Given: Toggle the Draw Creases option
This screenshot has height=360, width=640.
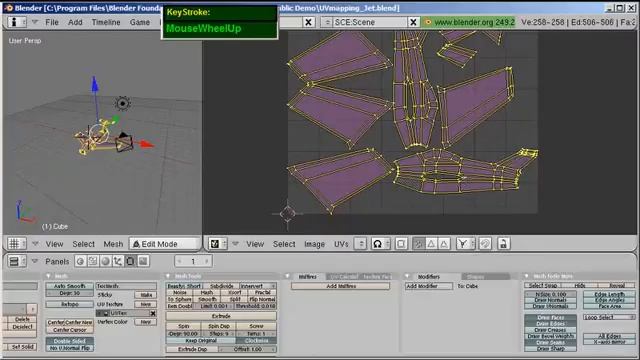Looking at the screenshot, I should click(550, 330).
